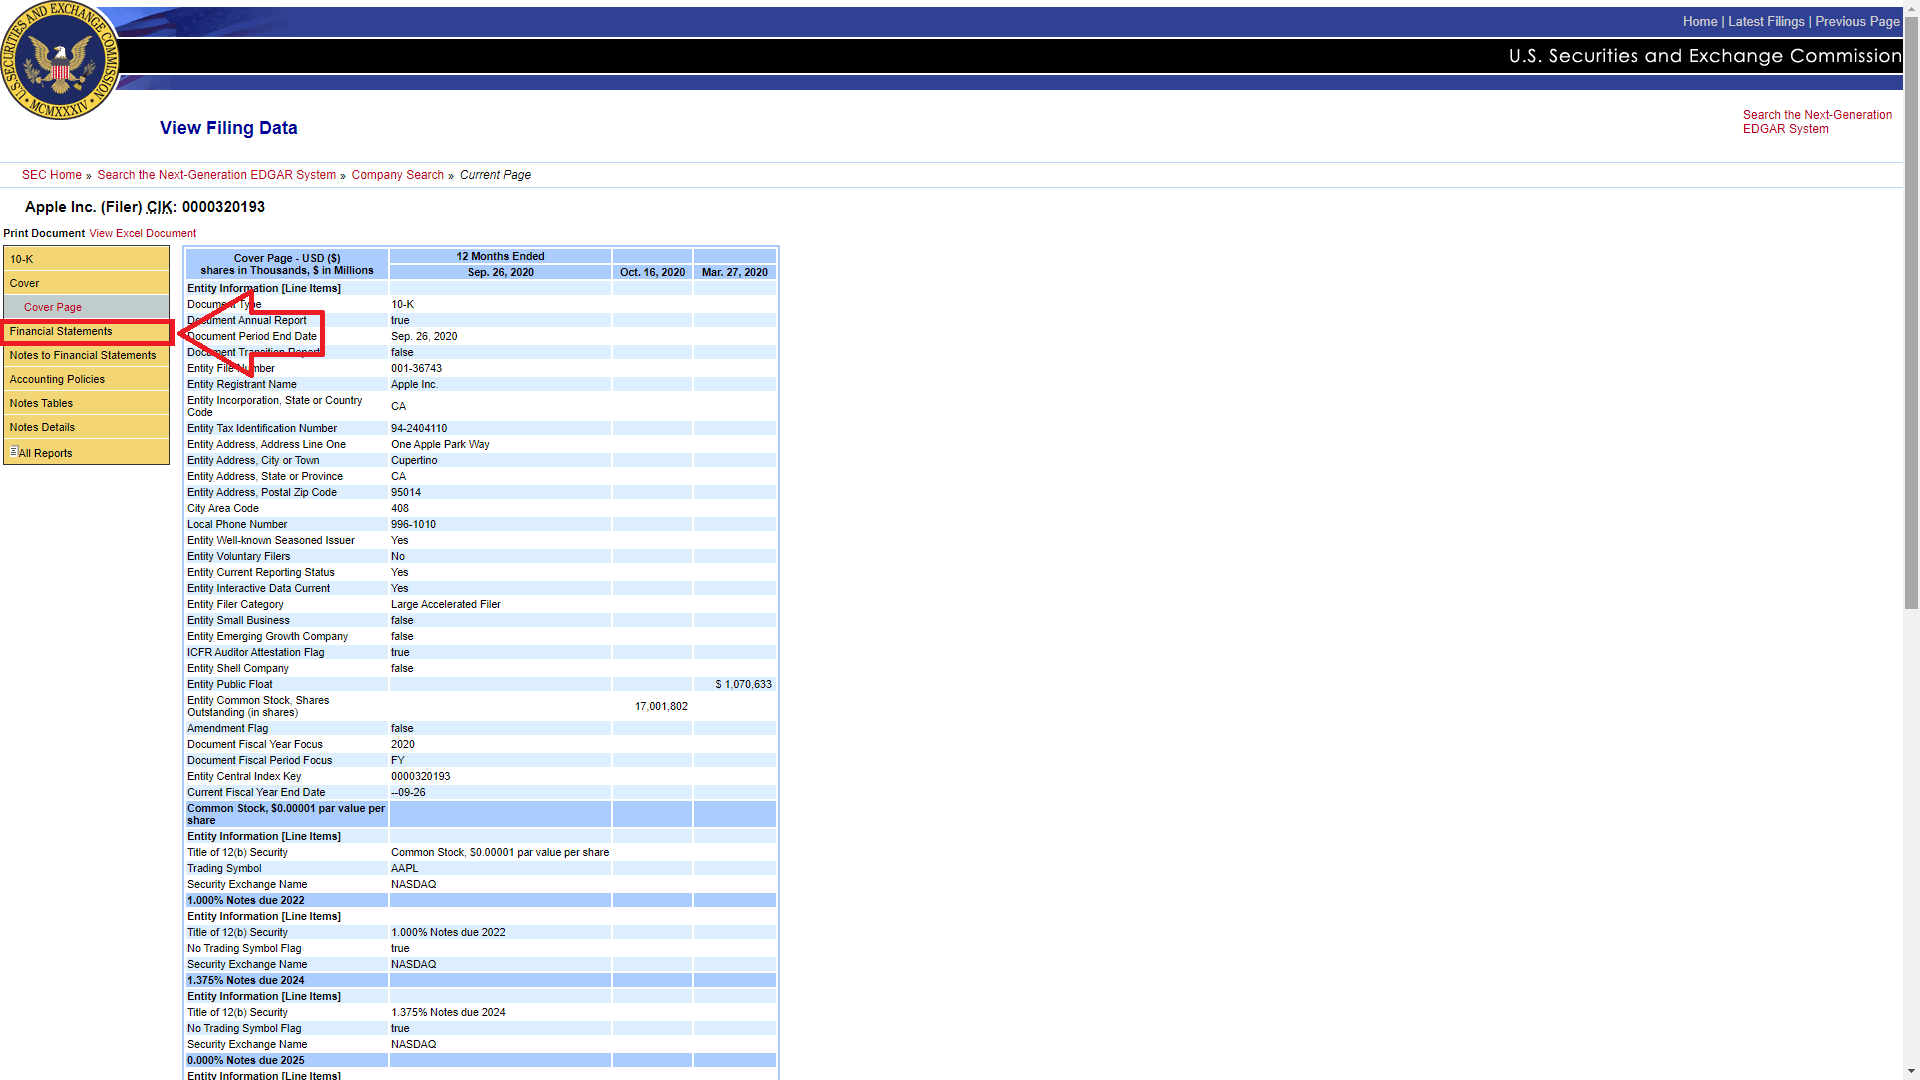The height and width of the screenshot is (1080, 1920).
Task: Expand Notes to Financial Statements
Action: tap(86, 355)
